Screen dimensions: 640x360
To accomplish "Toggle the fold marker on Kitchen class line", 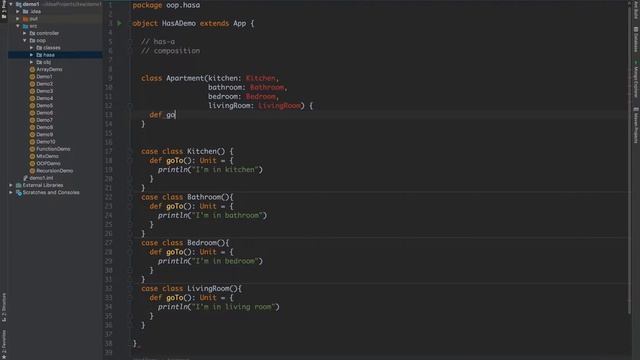I will tap(130, 151).
